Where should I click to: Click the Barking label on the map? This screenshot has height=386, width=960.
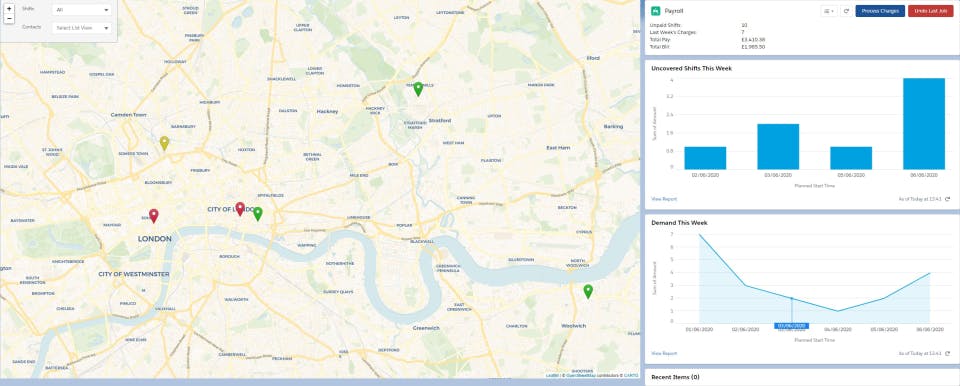613,126
